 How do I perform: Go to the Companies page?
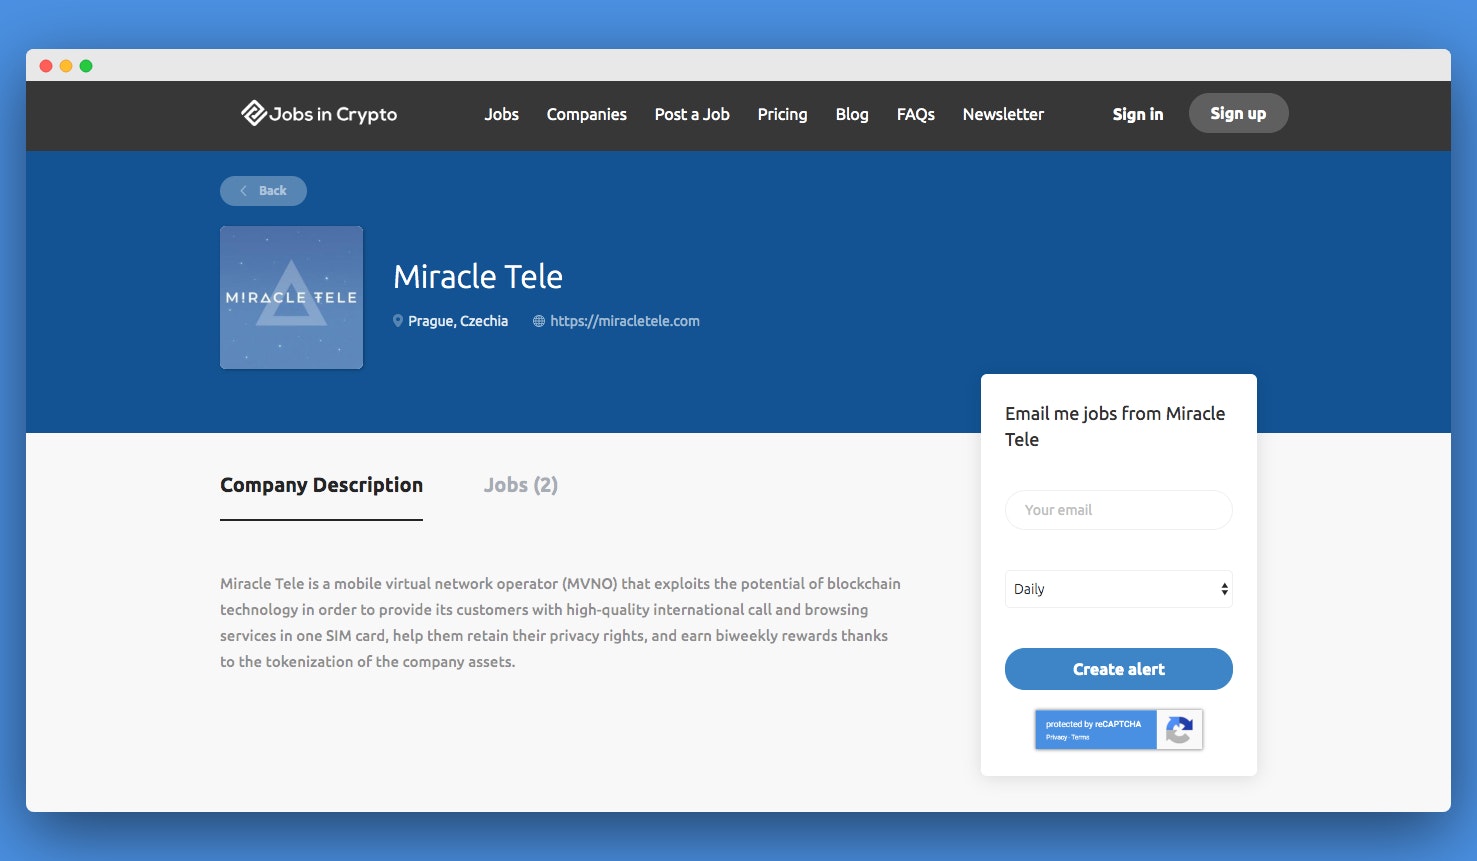[587, 114]
